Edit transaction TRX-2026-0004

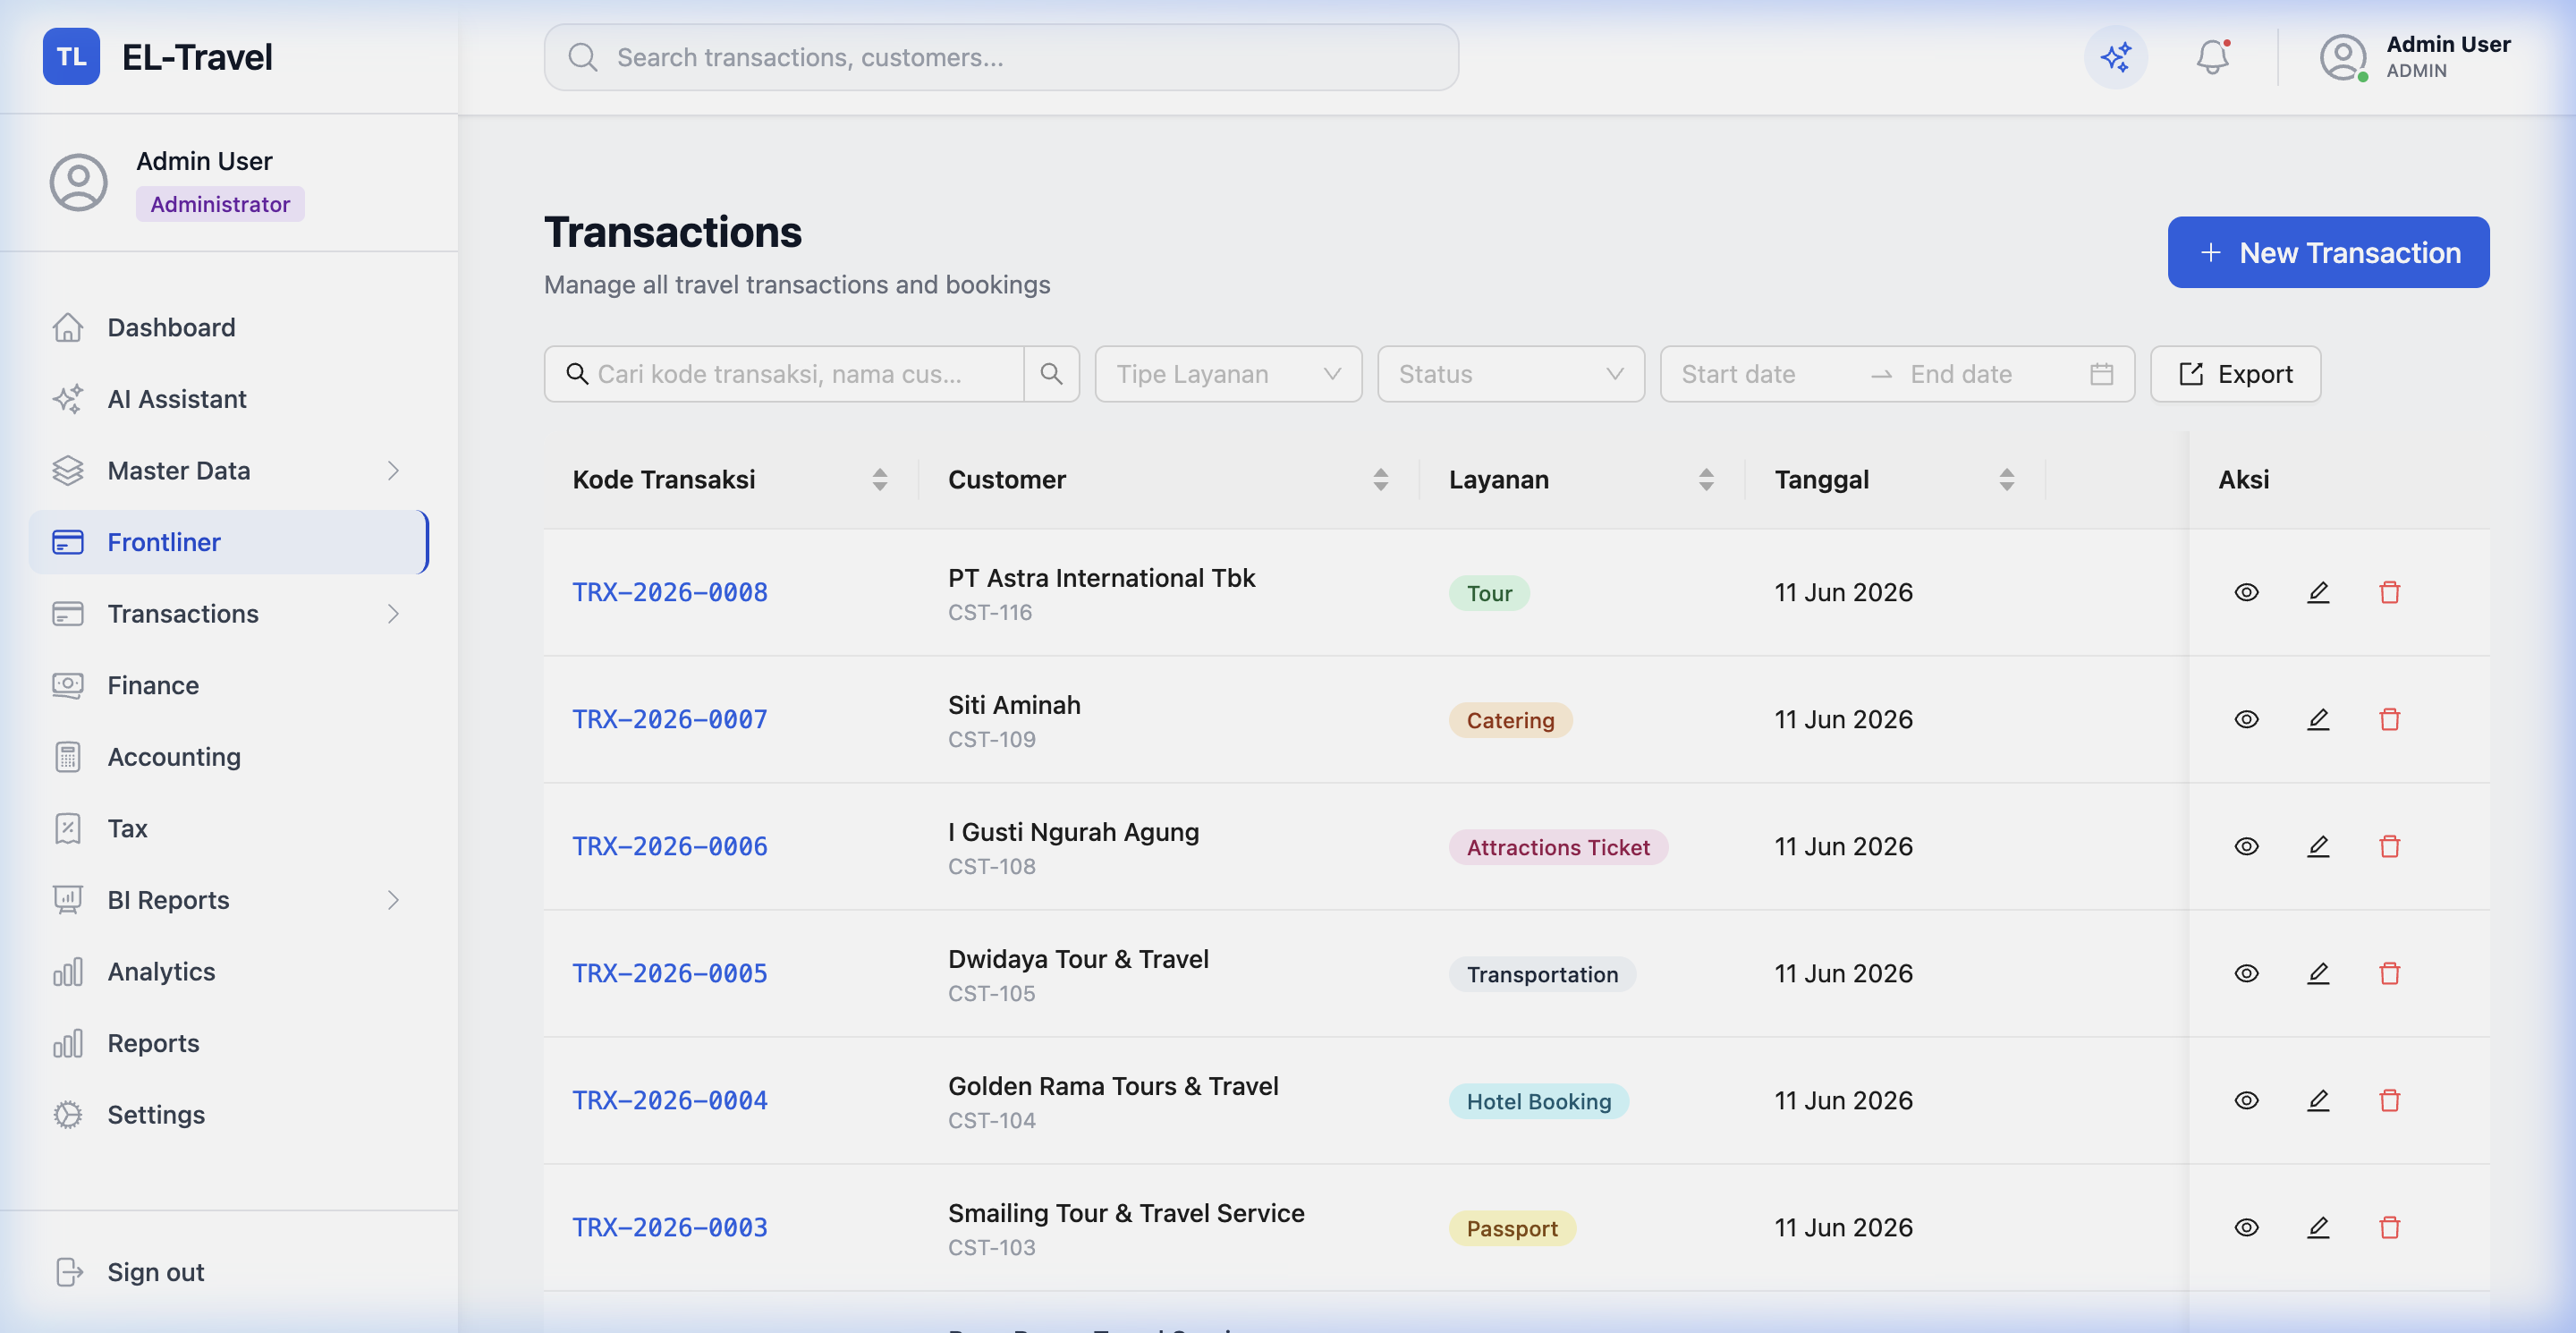[2318, 1100]
